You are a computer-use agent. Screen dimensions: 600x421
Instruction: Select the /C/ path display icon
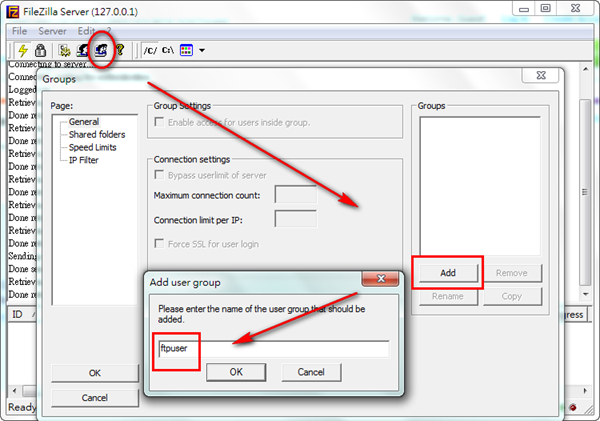click(x=150, y=50)
